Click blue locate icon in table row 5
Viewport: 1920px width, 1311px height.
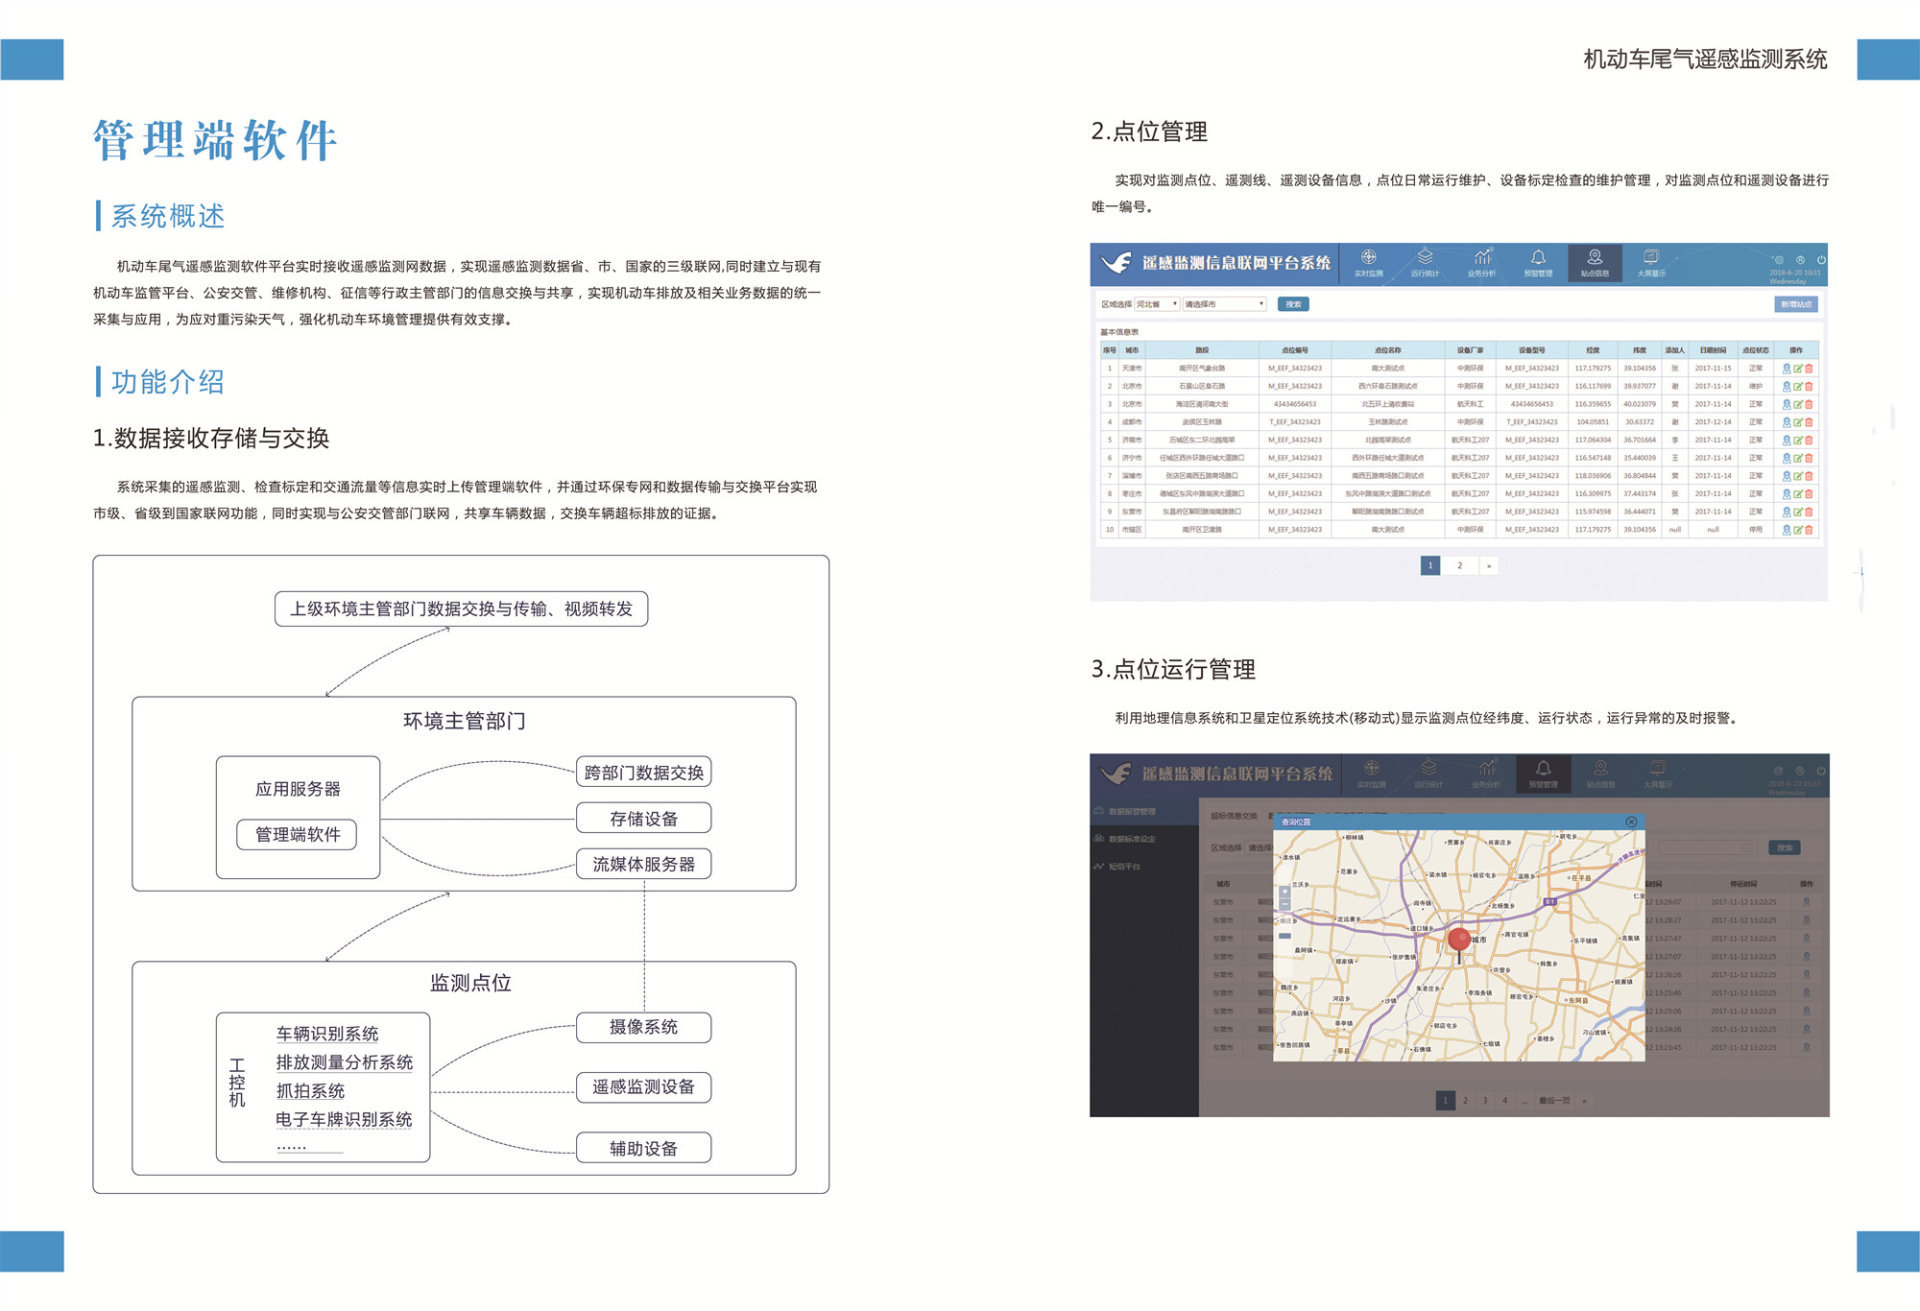[x=1787, y=440]
